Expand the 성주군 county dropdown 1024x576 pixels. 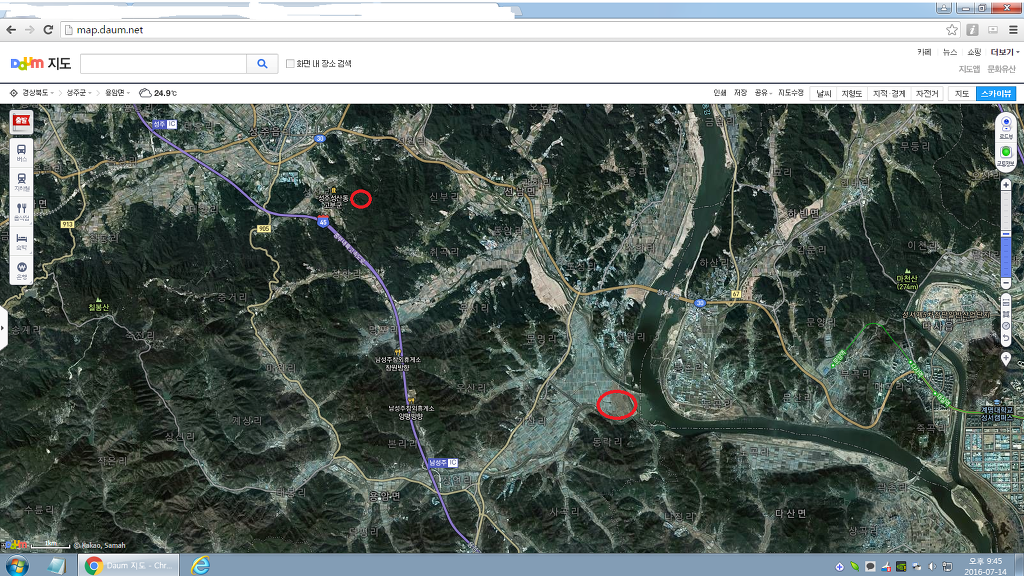click(79, 93)
